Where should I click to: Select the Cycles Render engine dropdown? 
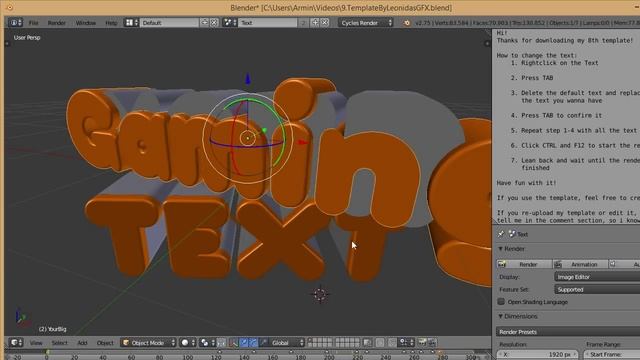366,23
